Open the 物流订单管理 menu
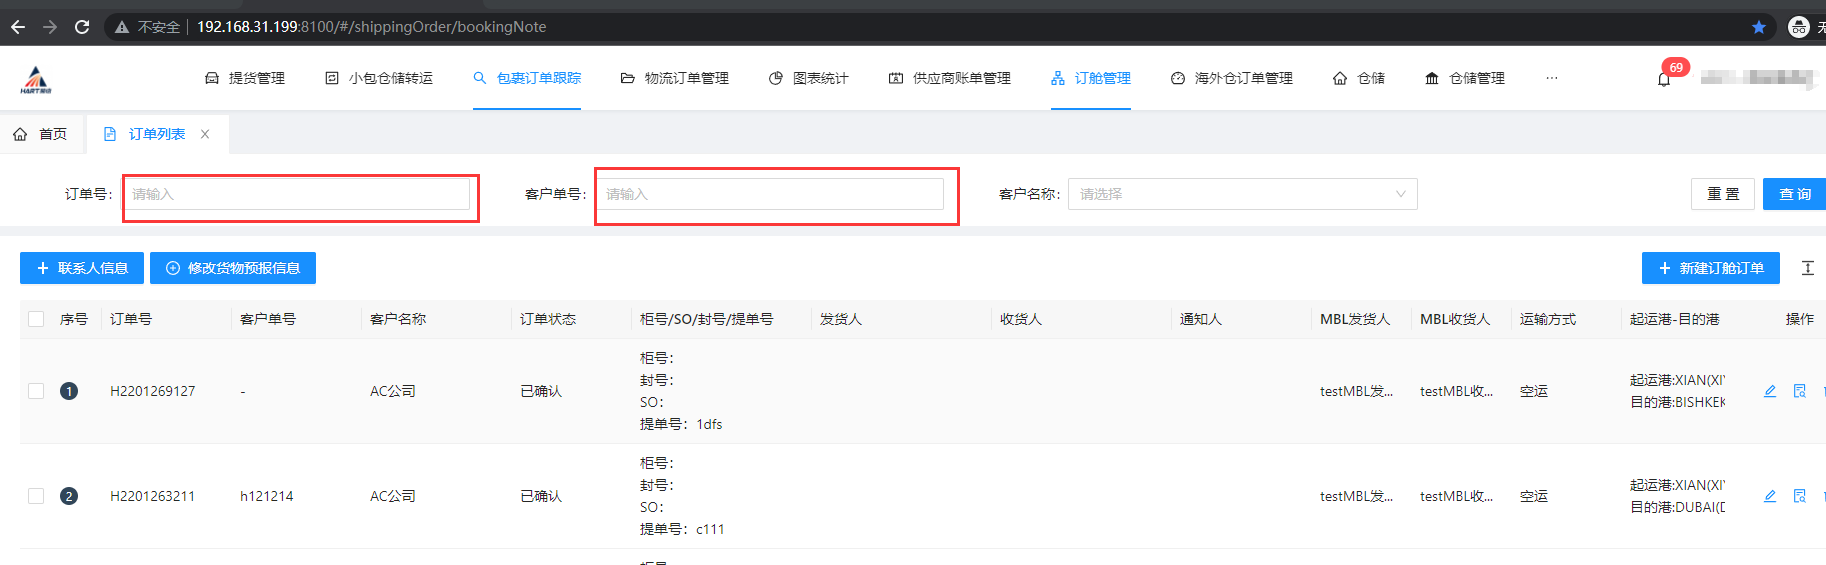This screenshot has width=1826, height=565. [x=675, y=78]
